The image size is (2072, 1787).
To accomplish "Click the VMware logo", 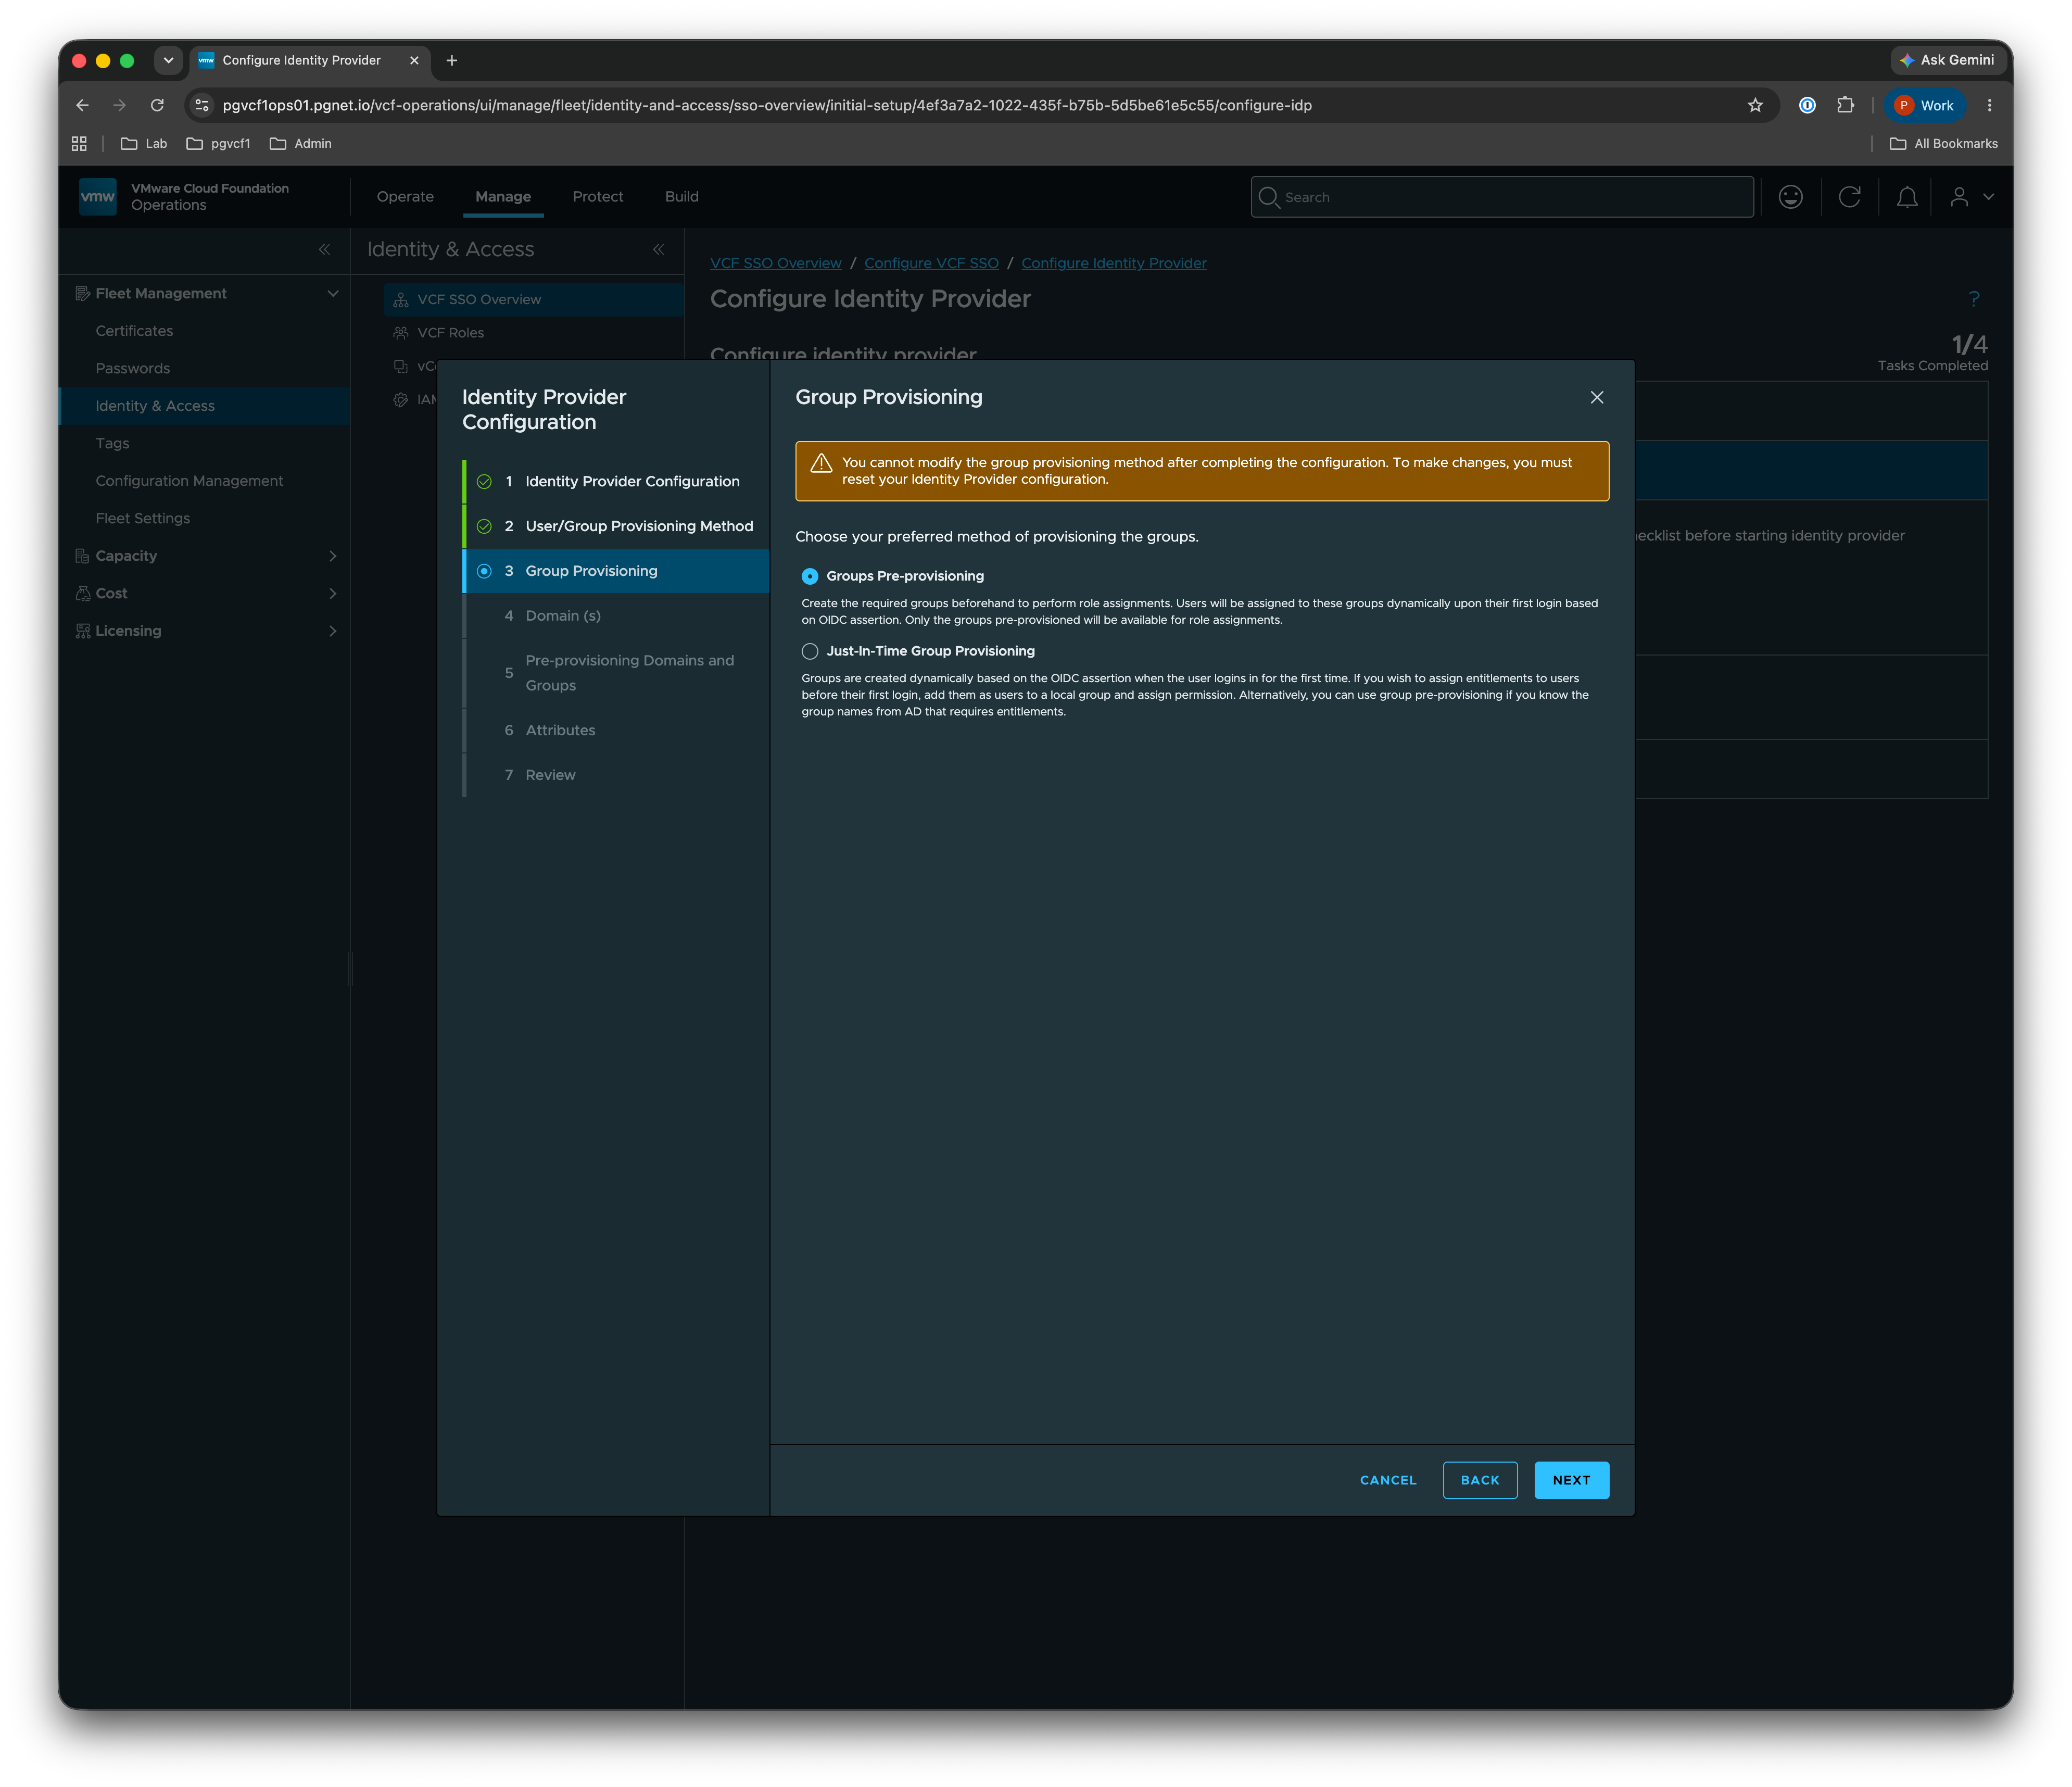I will pyautogui.click(x=98, y=197).
